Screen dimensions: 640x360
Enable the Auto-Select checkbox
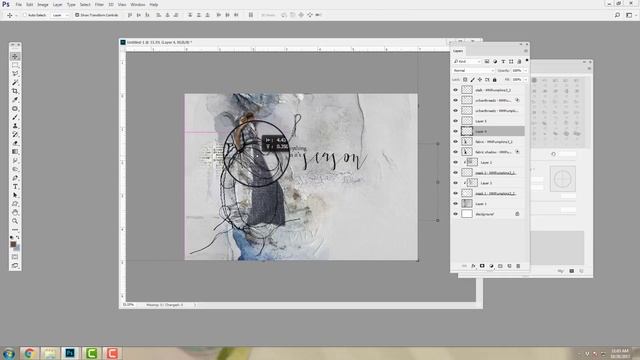pos(25,15)
